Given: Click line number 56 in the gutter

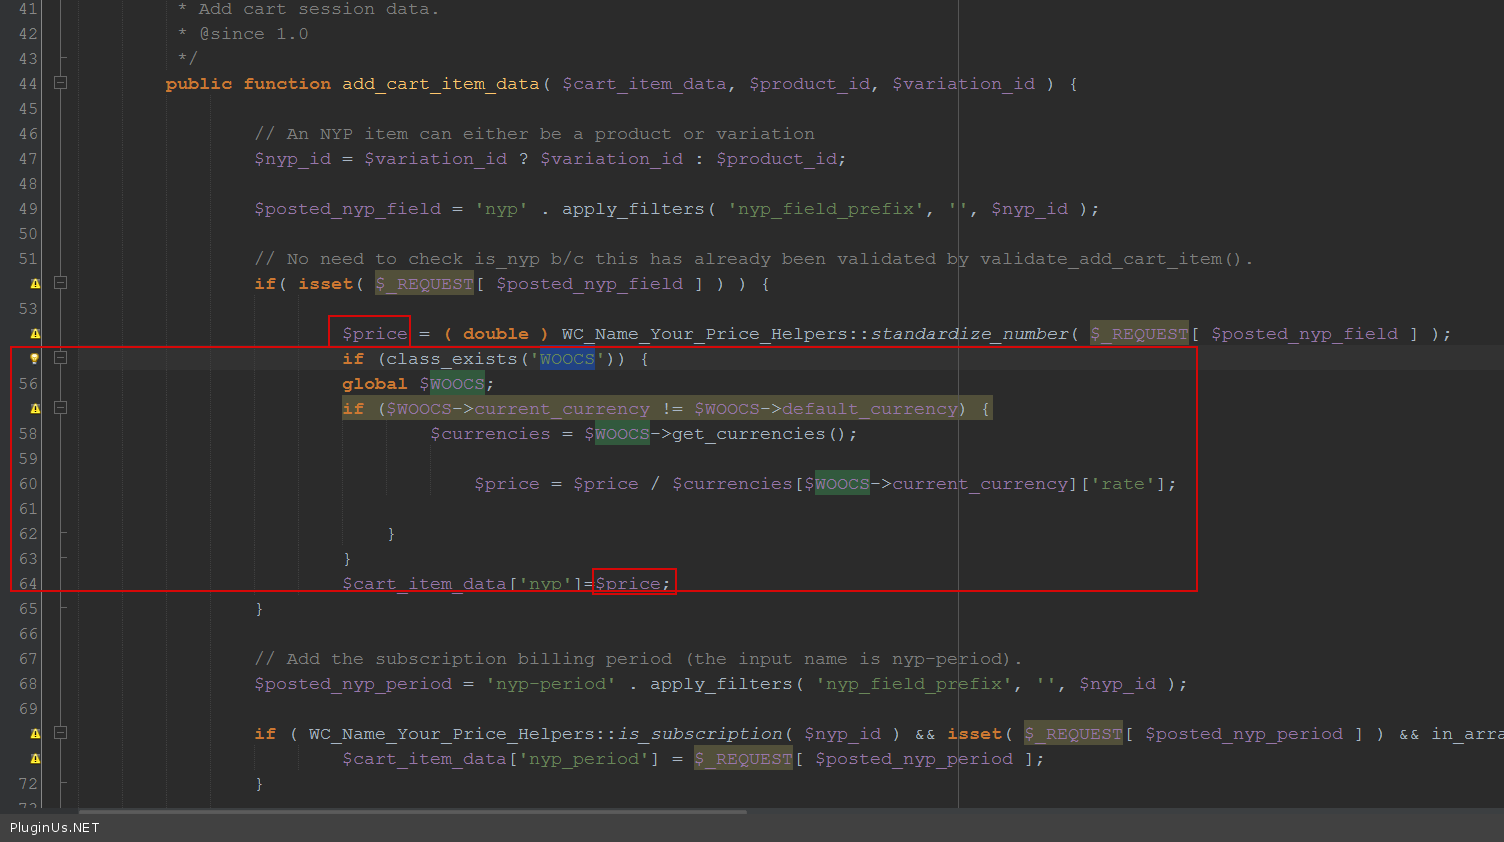Looking at the screenshot, I should pos(28,384).
